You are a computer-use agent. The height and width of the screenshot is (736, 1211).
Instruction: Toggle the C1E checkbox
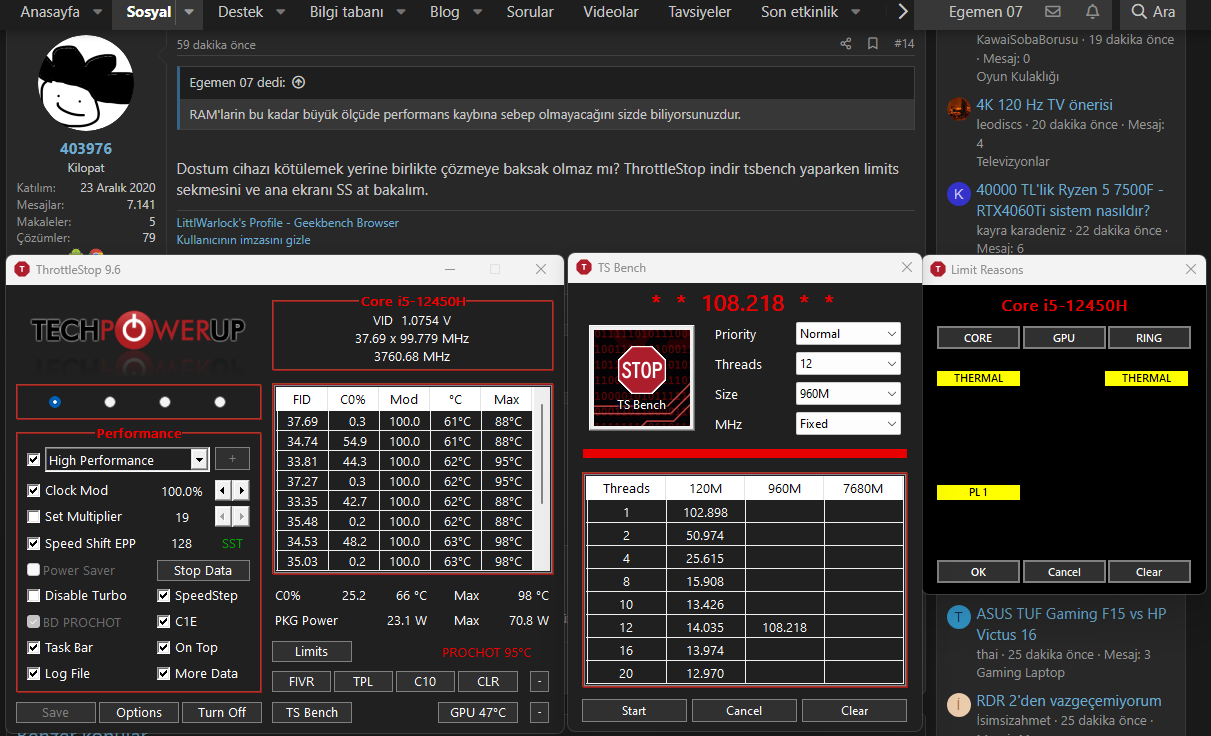tap(164, 622)
